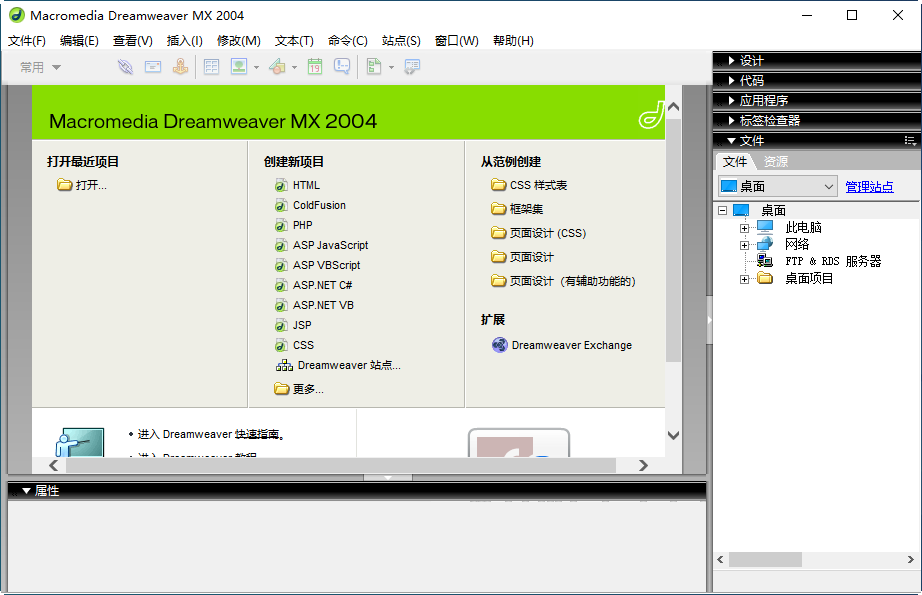Open the 文本(T) menu
922x595 pixels.
tap(294, 41)
